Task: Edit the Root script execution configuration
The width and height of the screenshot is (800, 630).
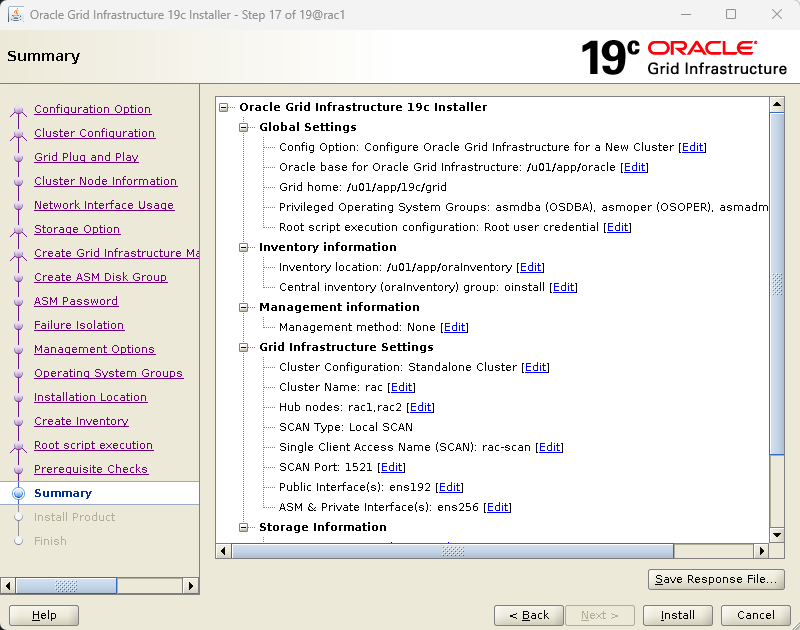Action: (x=617, y=227)
